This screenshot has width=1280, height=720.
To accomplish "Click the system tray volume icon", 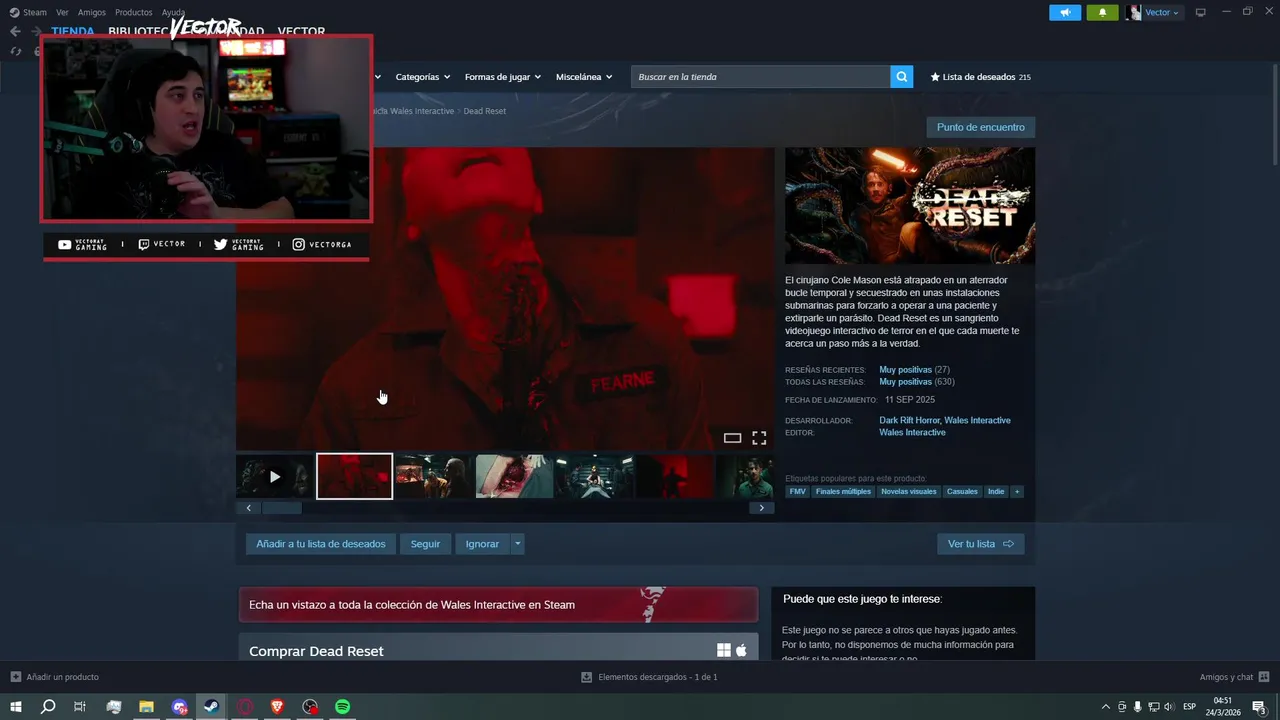I will [1169, 707].
